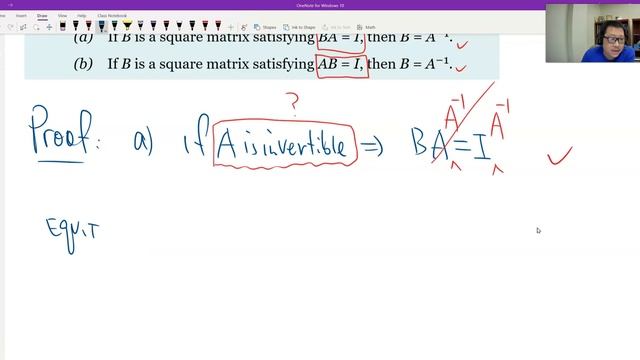Open the Class Notebook tab

112,16
